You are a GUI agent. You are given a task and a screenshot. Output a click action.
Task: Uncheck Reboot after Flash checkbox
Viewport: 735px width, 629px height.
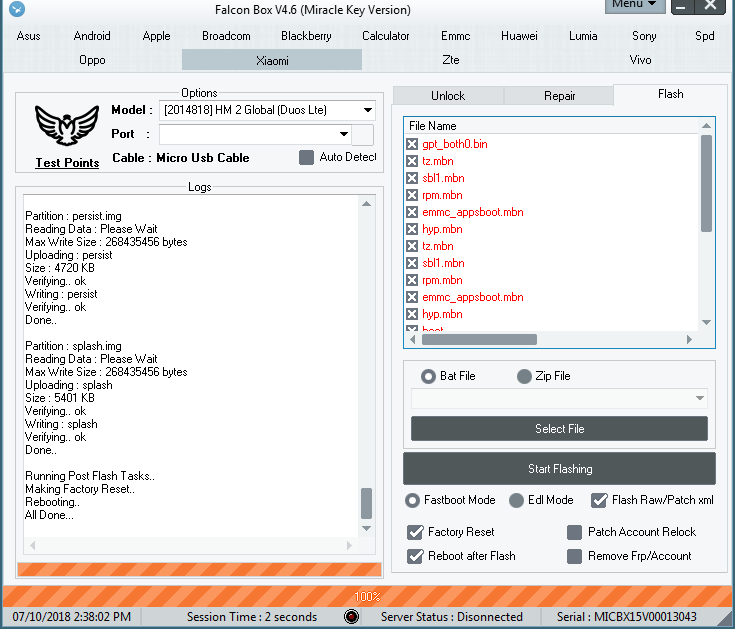pyautogui.click(x=415, y=556)
